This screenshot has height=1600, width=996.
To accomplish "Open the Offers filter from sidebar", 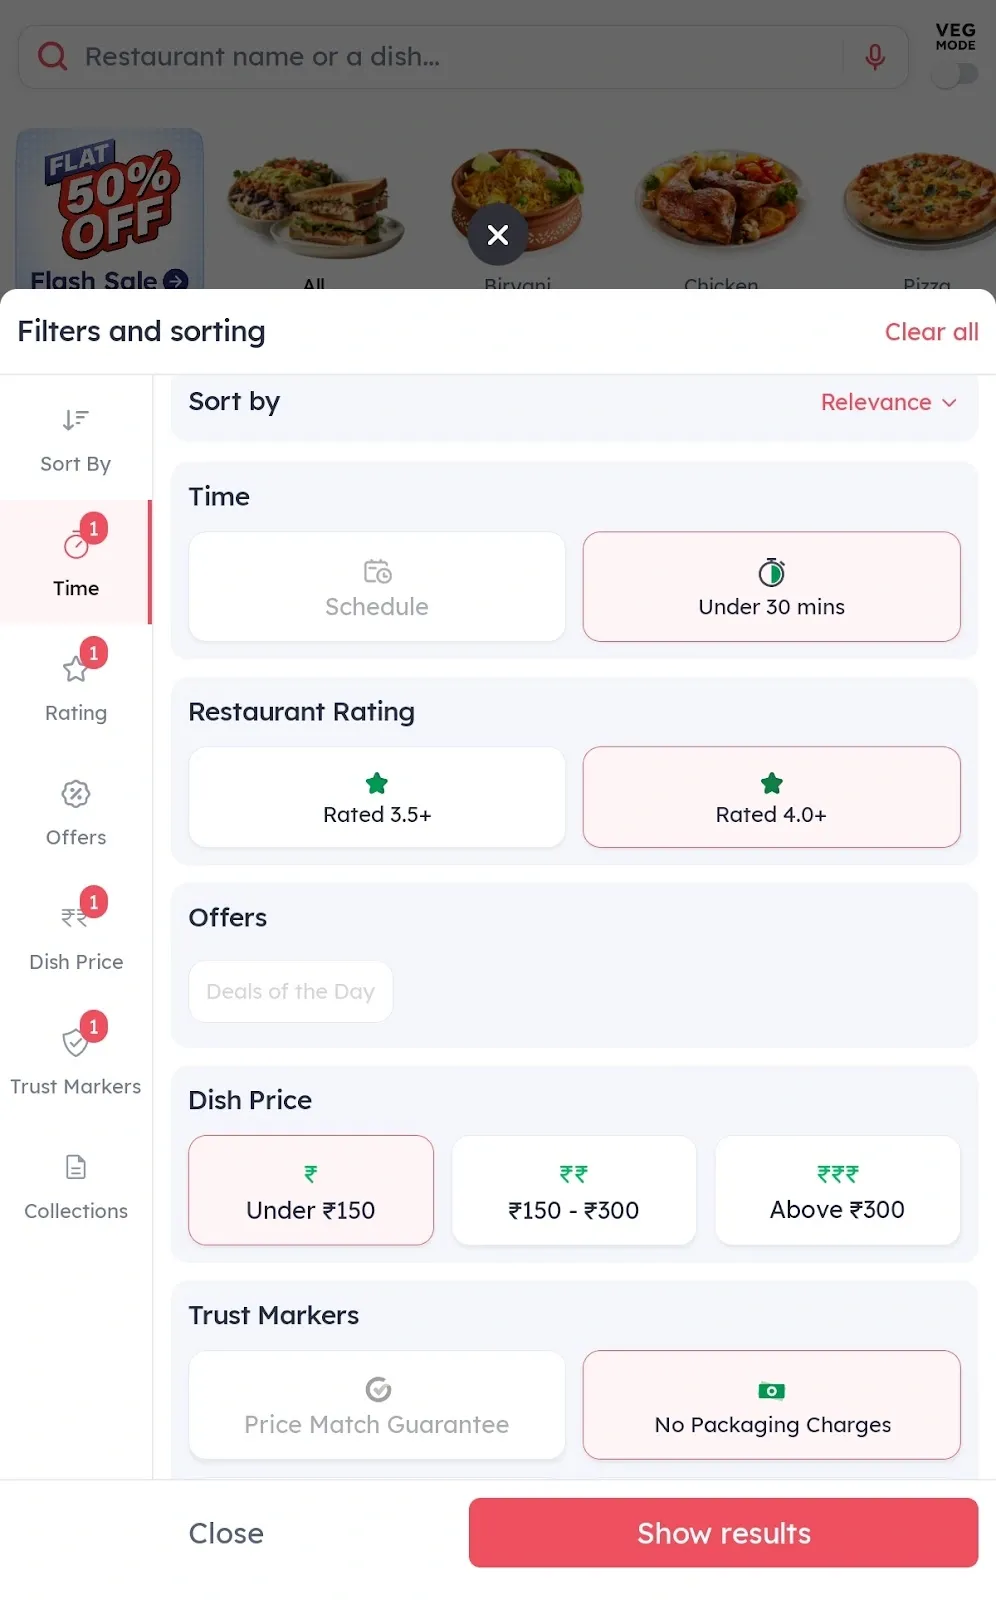I will (x=75, y=810).
